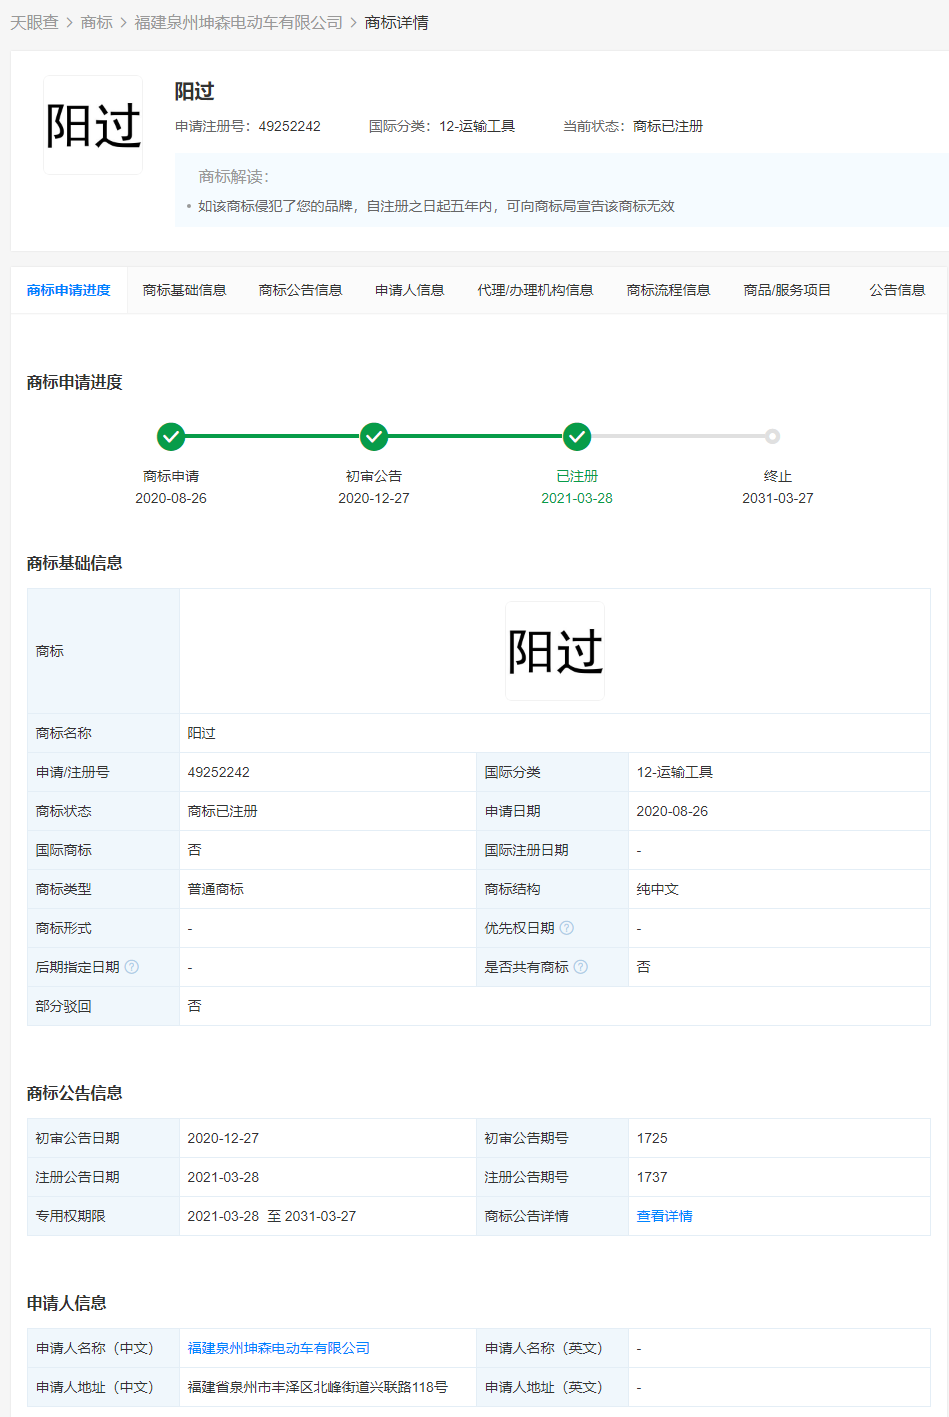Click the large 阳过 trademark image in the table
This screenshot has width=949, height=1417.
click(555, 651)
